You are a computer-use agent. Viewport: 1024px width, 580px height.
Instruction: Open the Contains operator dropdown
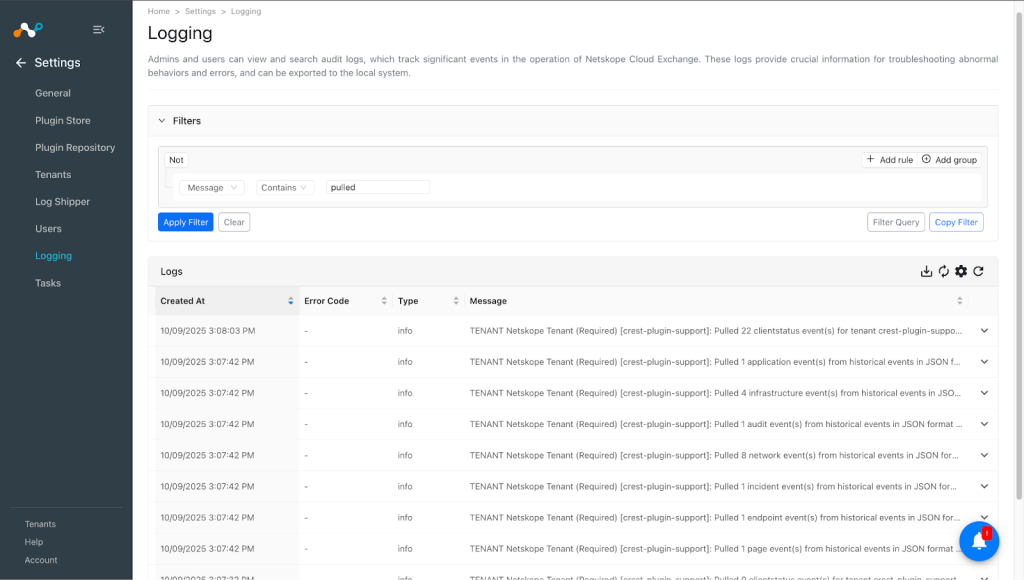tap(285, 187)
